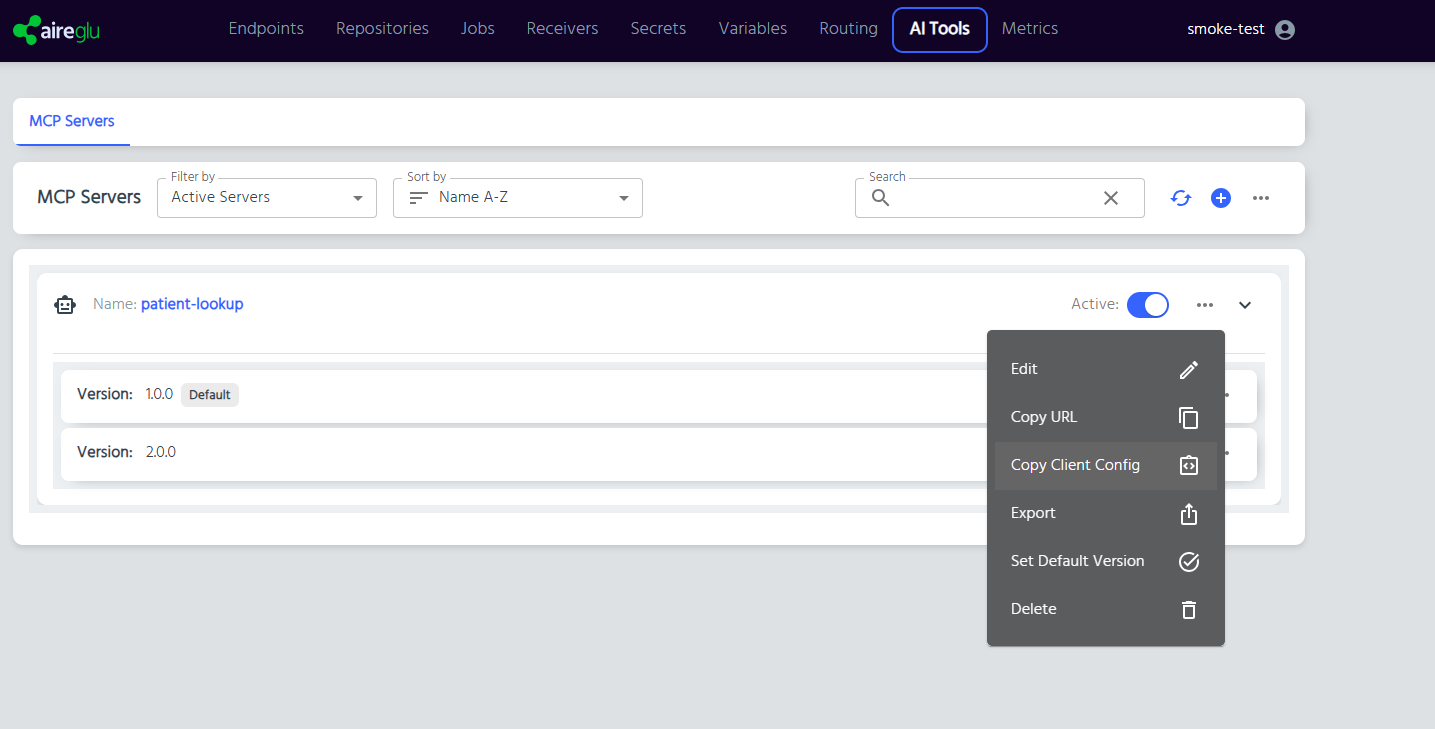Open the Endpoints navigation tab

click(x=266, y=29)
